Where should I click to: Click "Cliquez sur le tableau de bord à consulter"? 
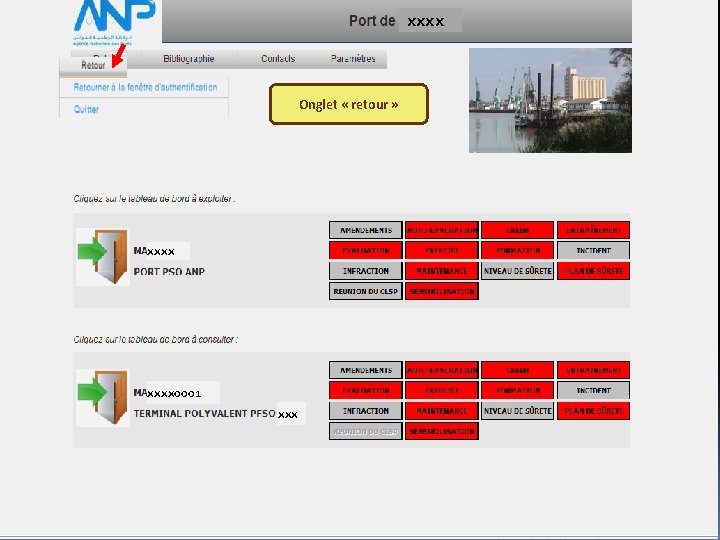[x=155, y=339]
